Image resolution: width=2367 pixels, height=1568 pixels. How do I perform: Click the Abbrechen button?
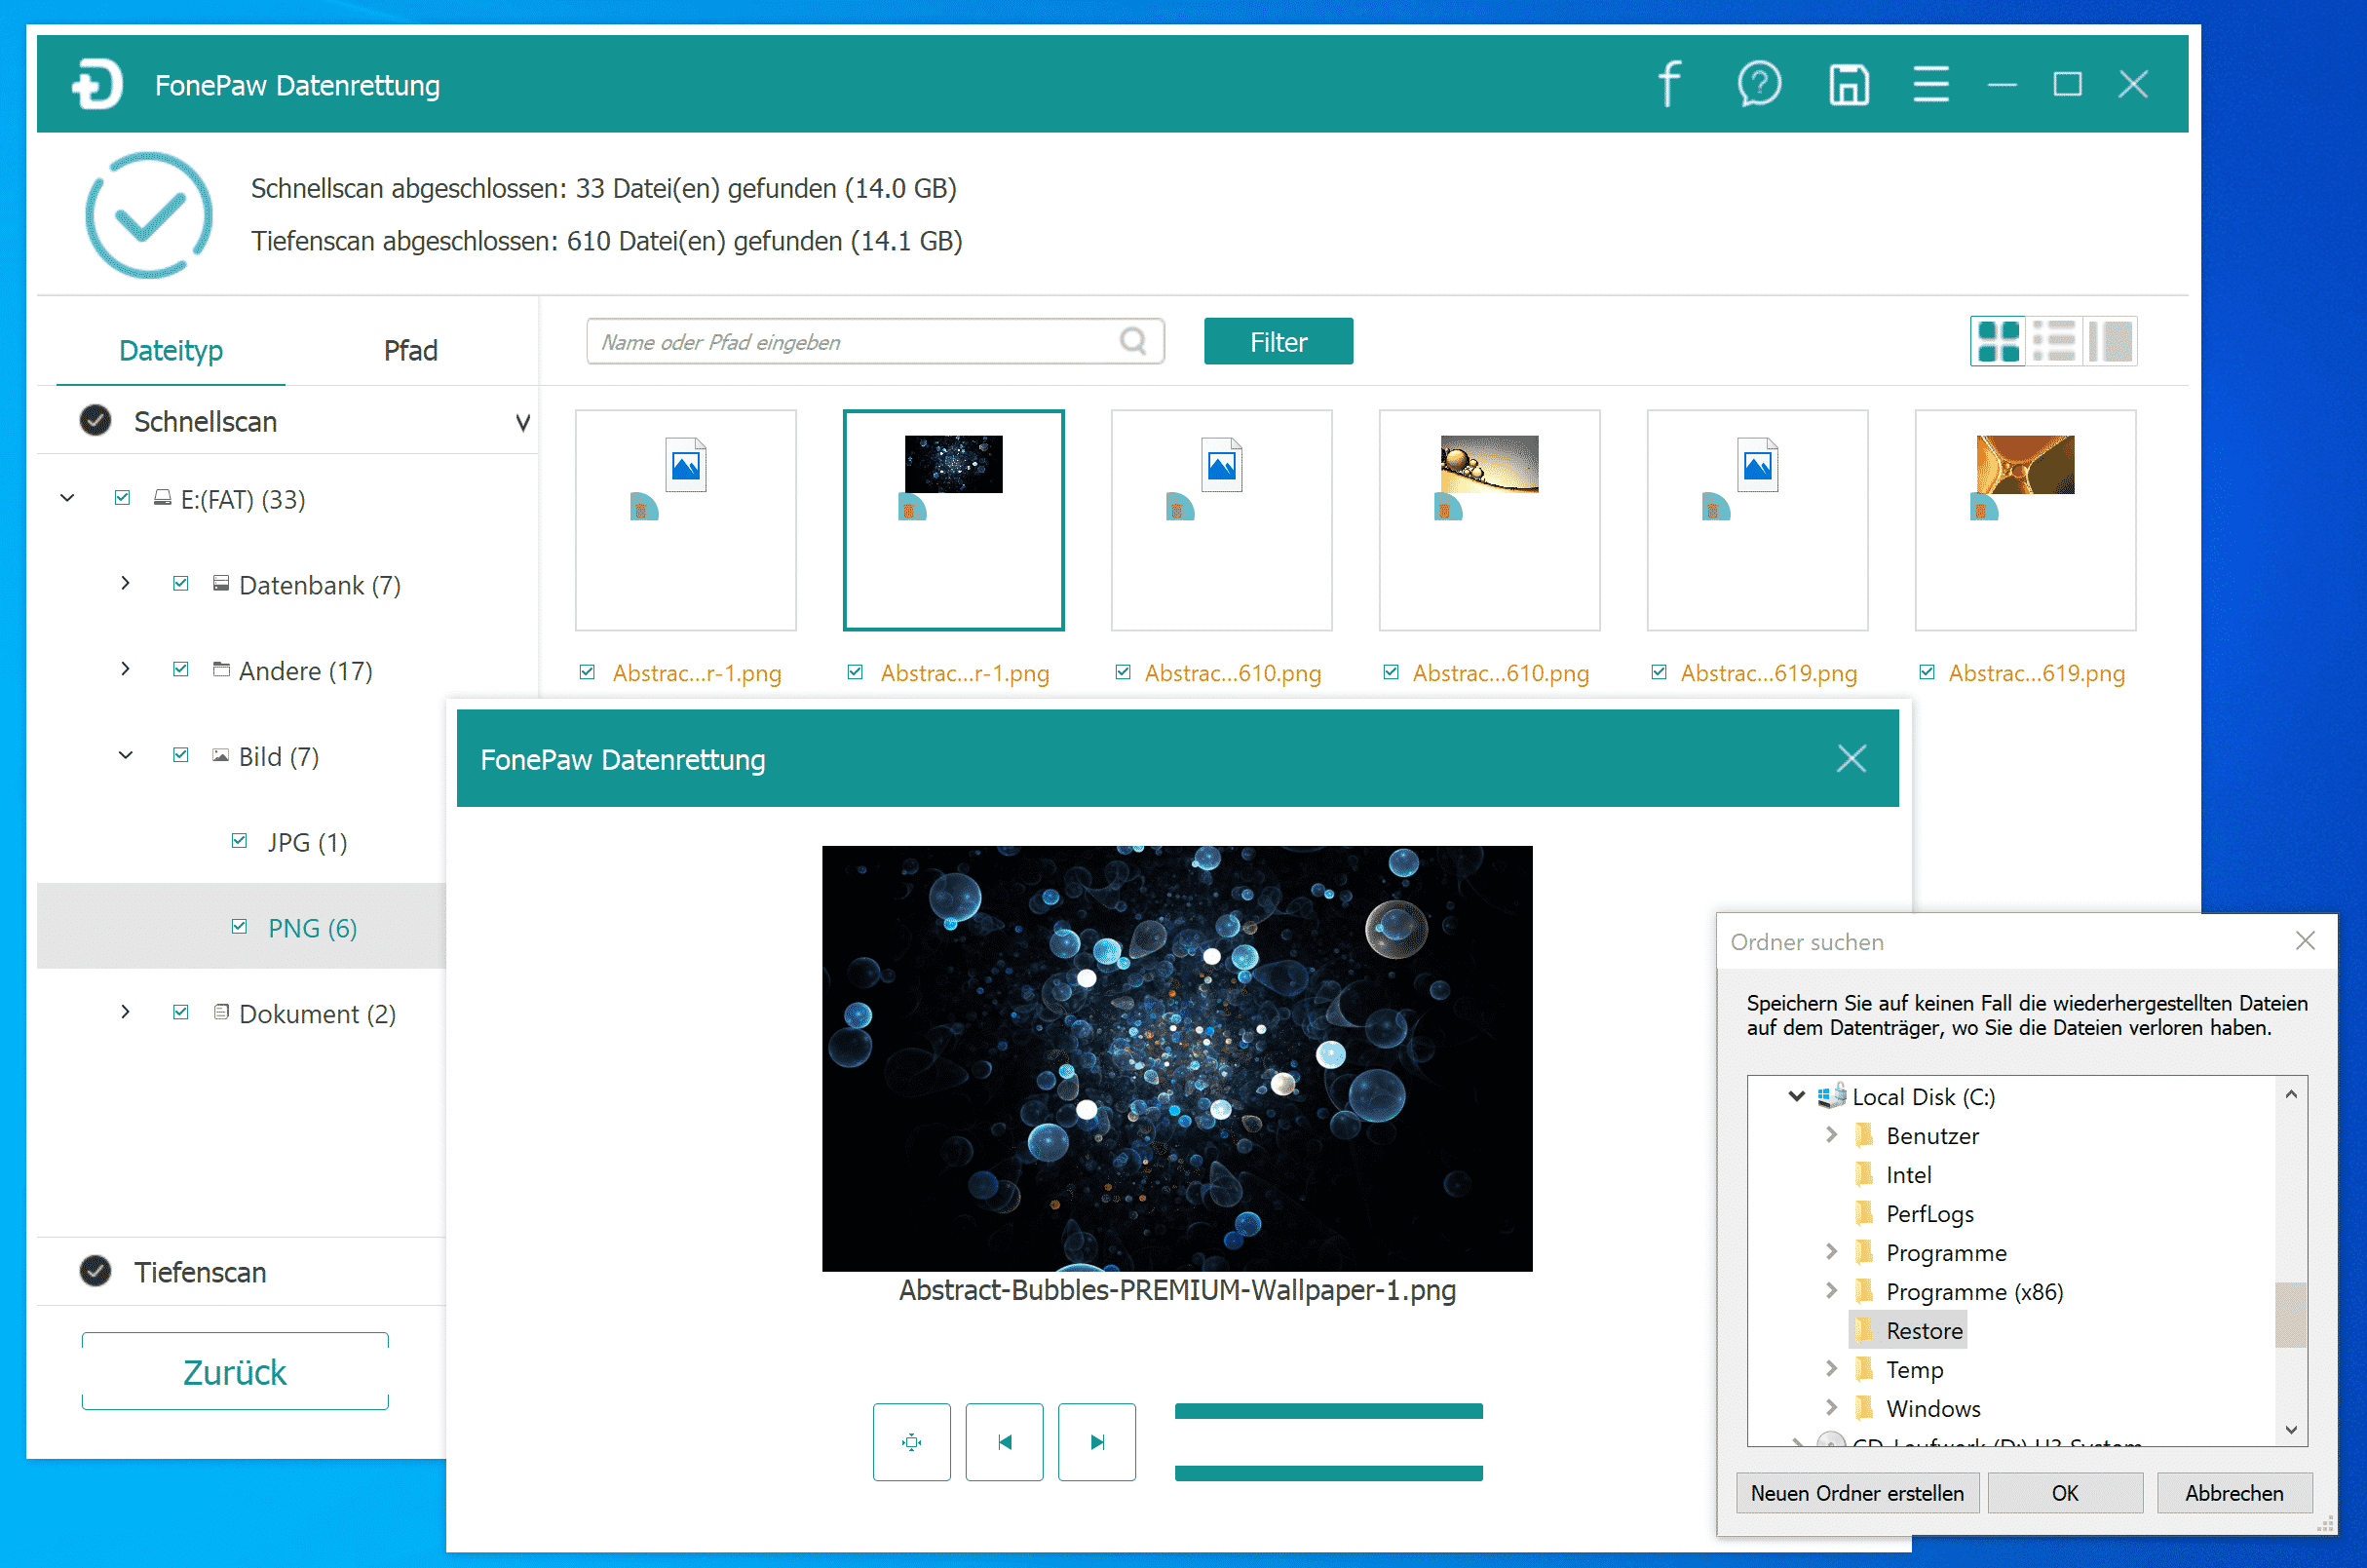[x=2234, y=1493]
